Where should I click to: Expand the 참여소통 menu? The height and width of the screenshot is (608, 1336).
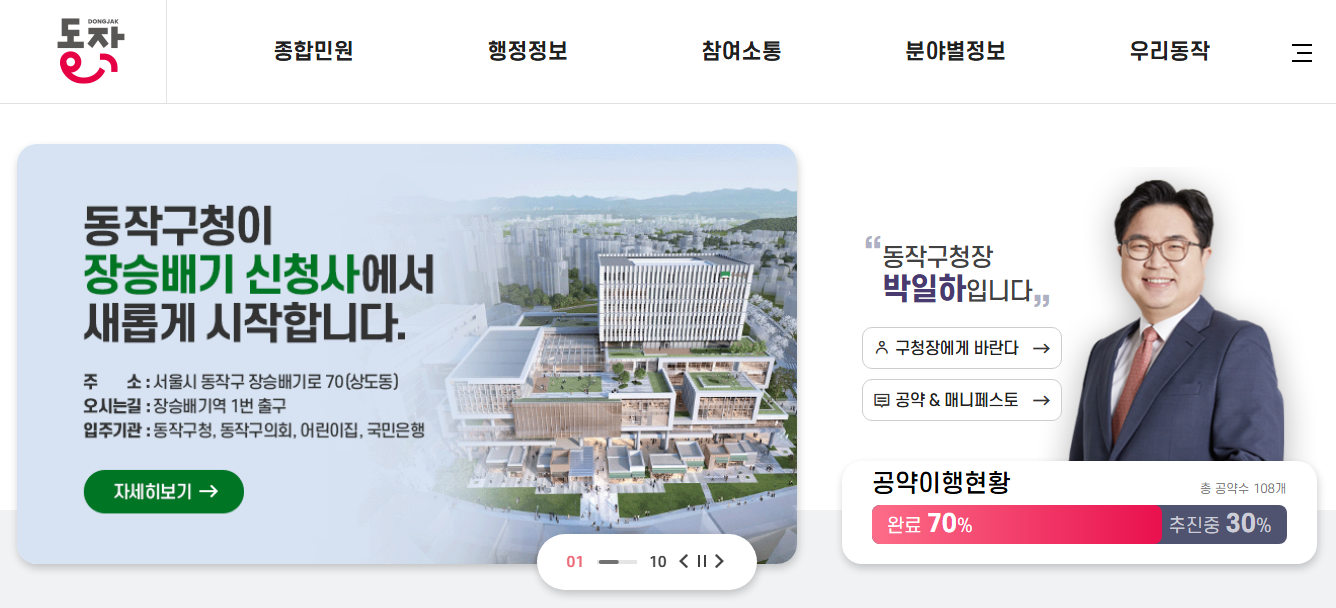pyautogui.click(x=741, y=51)
